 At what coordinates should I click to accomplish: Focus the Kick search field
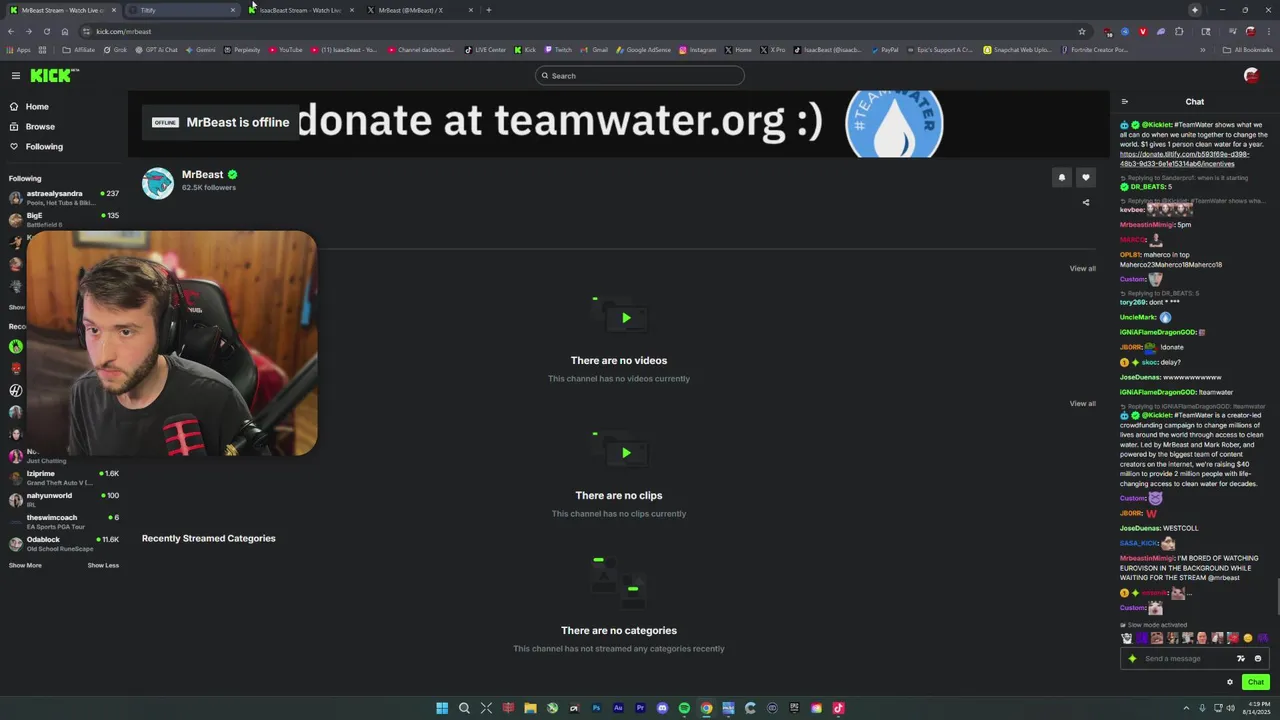640,76
